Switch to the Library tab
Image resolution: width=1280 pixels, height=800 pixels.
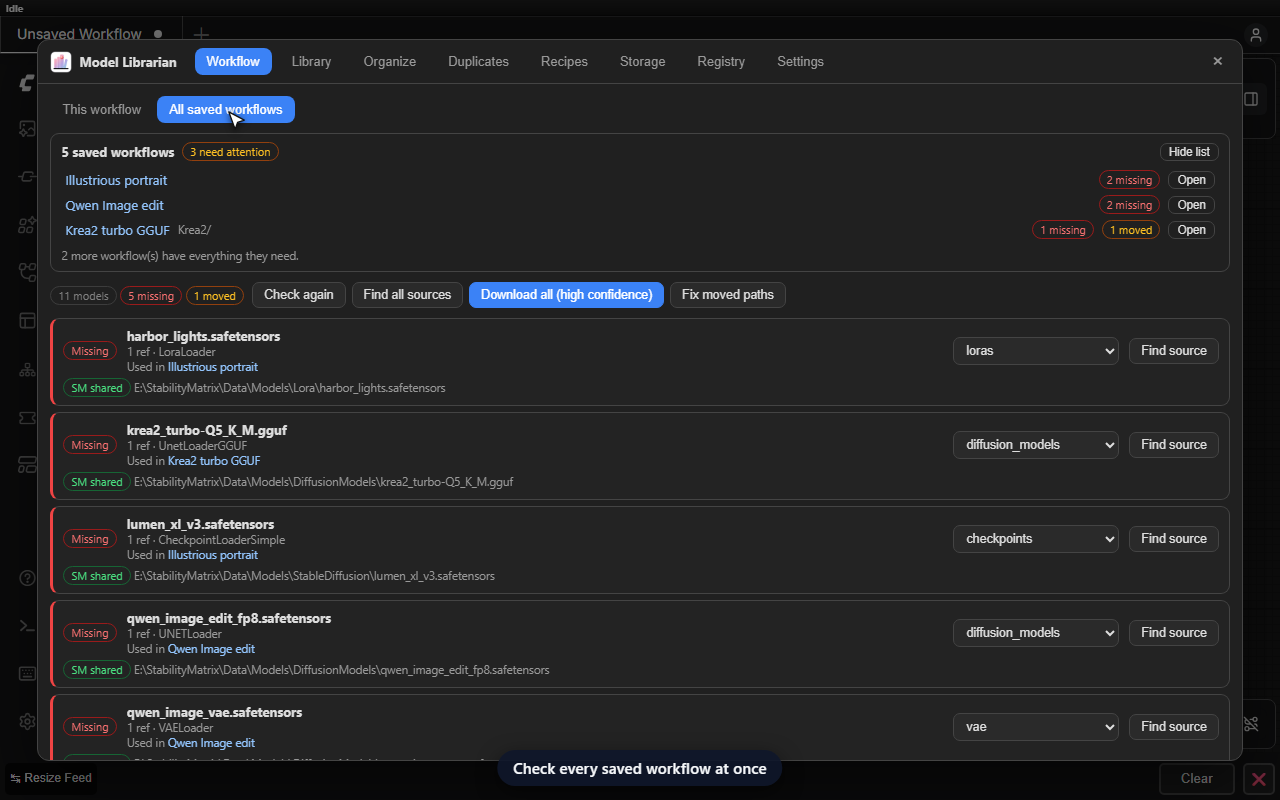[311, 62]
